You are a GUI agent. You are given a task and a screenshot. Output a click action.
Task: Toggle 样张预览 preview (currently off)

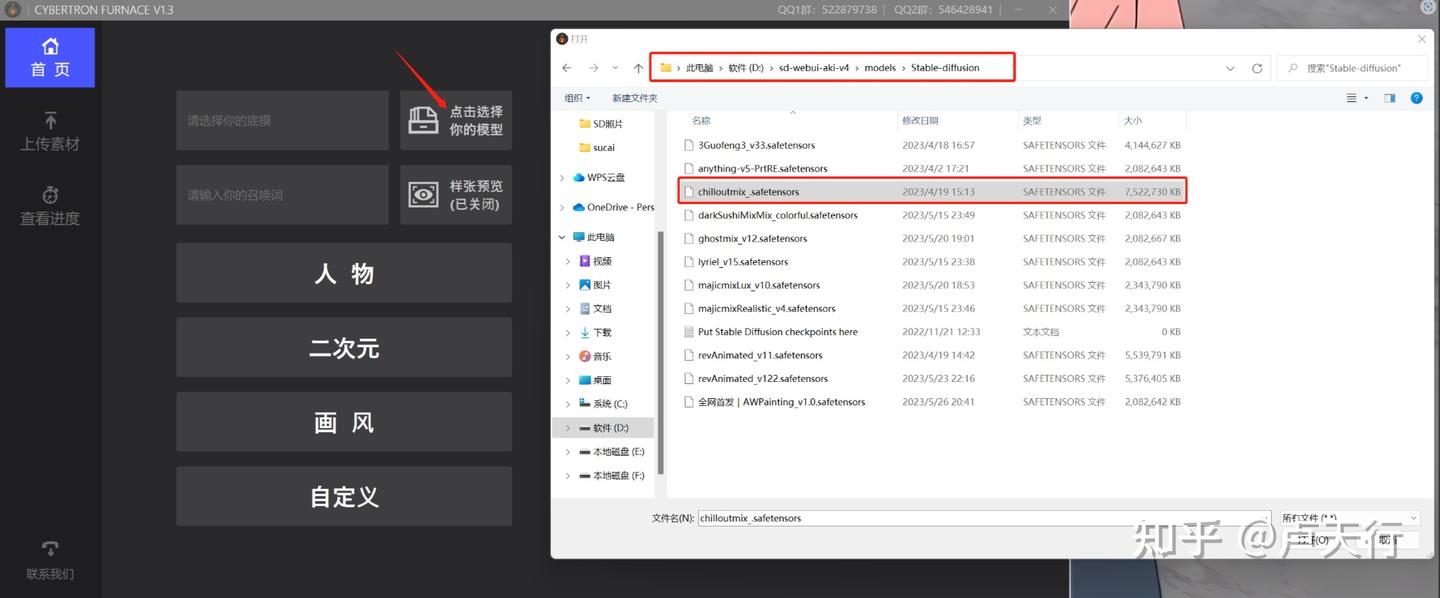(456, 195)
